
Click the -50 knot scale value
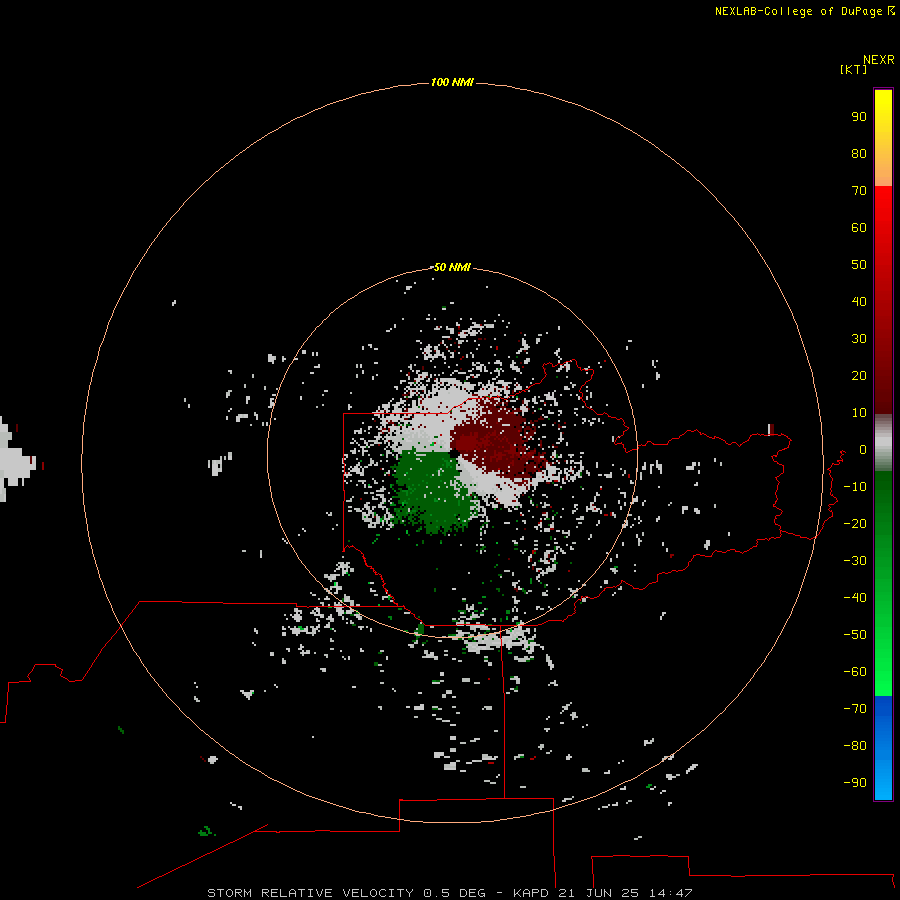tap(855, 635)
